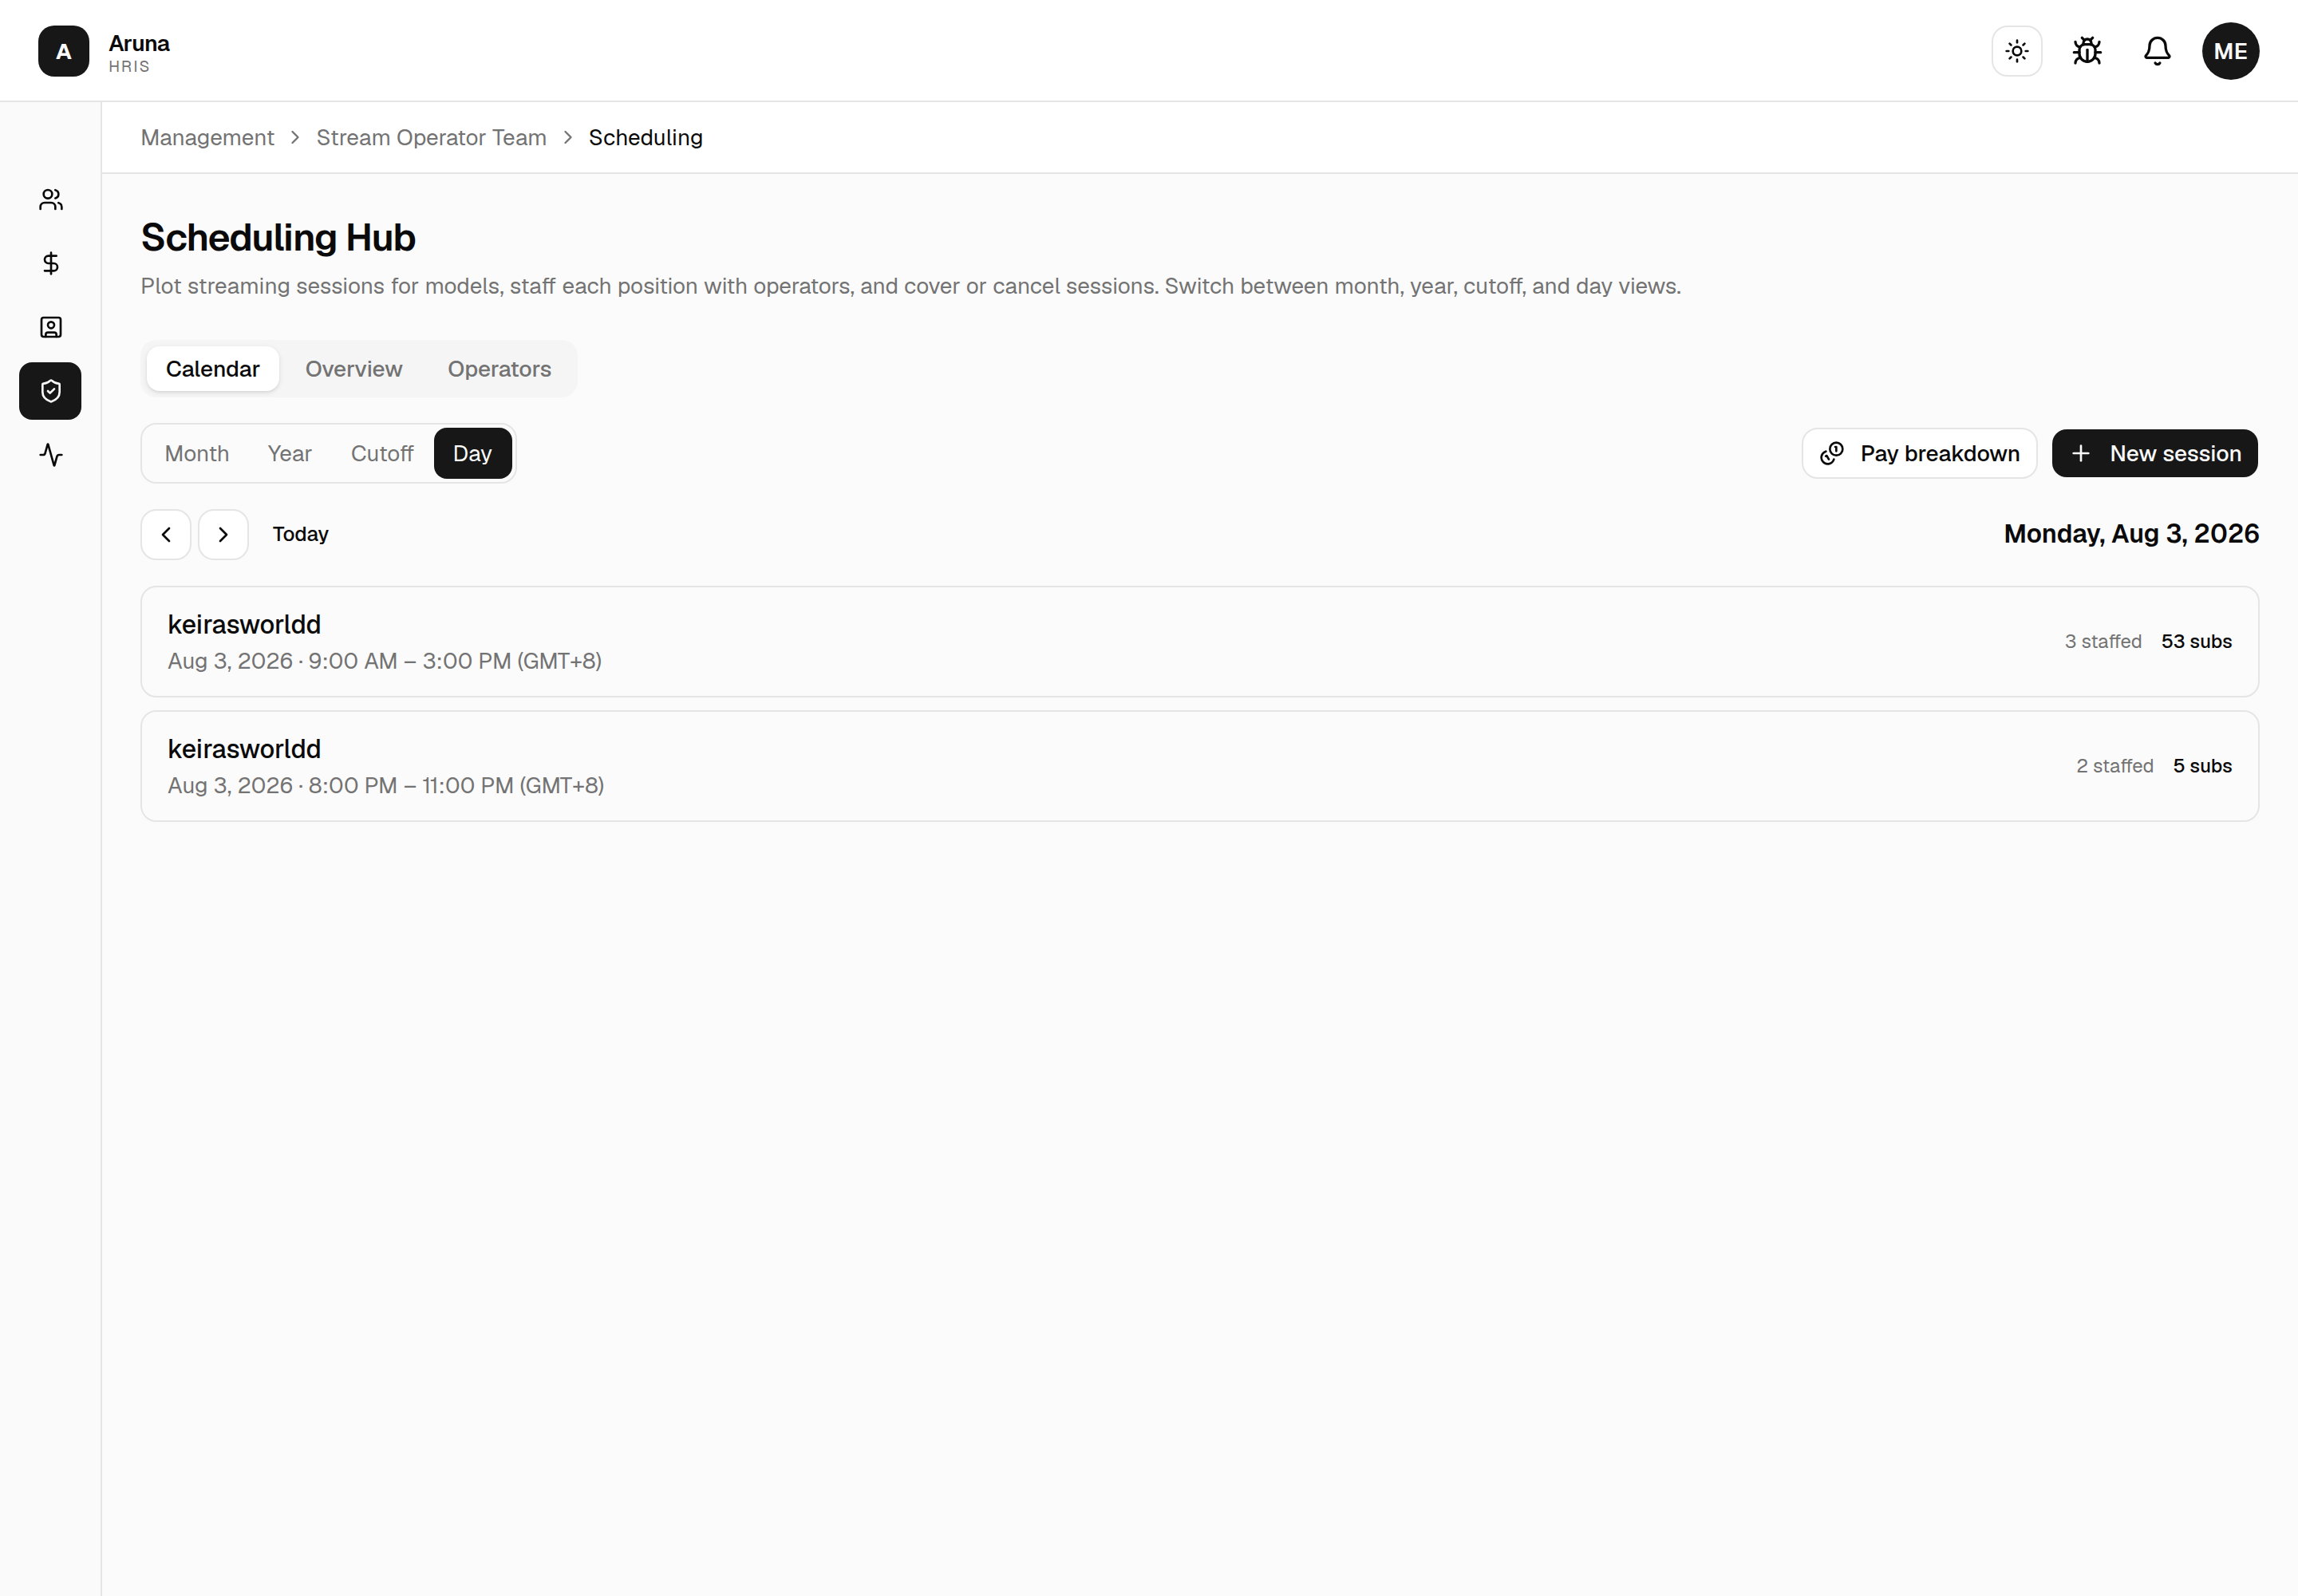Open the activity pulse sidebar icon
2298x1596 pixels.
coord(51,455)
